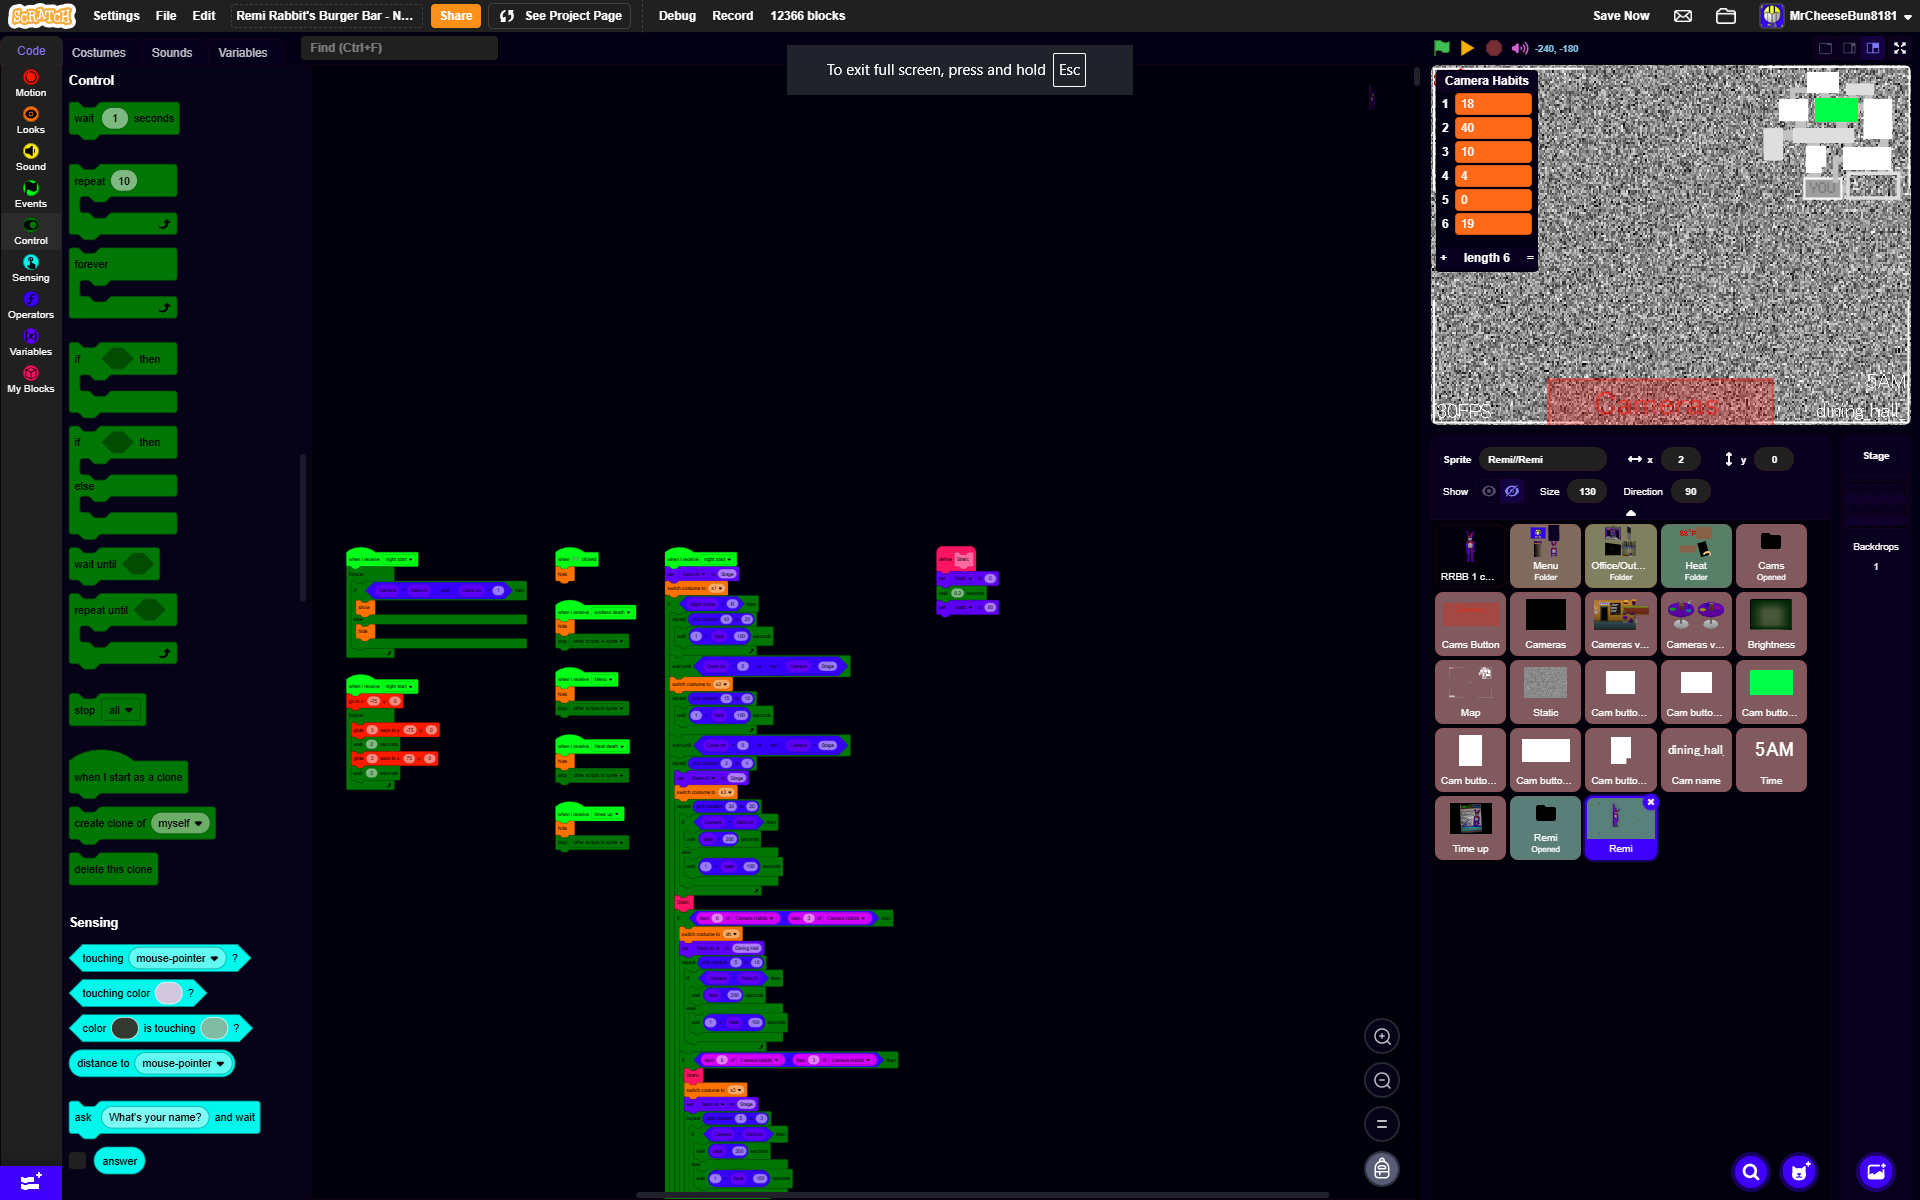Open the Menu Folder
The height and width of the screenshot is (1200, 1920).
(x=1545, y=556)
